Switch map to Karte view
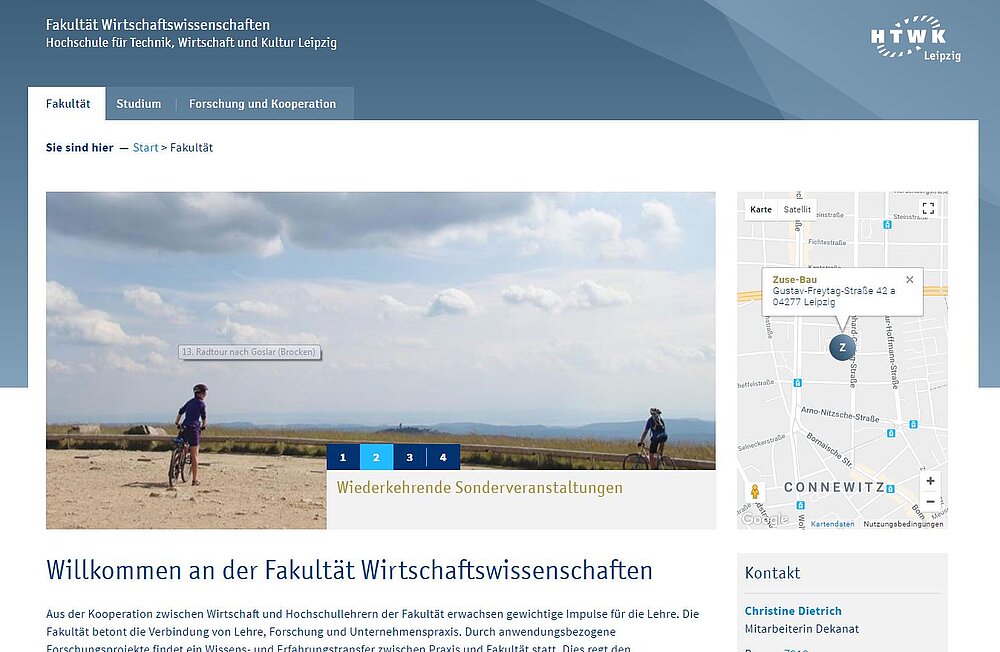The height and width of the screenshot is (652, 1000). click(761, 210)
